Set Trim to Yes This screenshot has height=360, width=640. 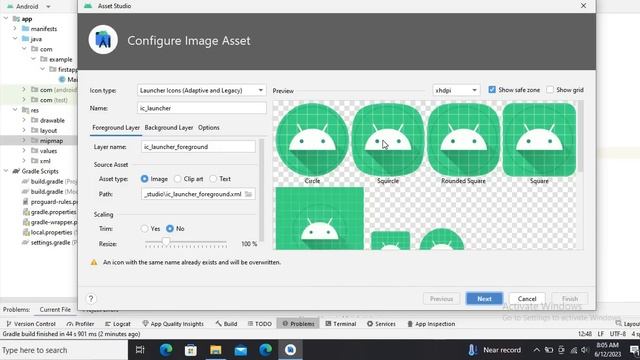[x=144, y=229]
